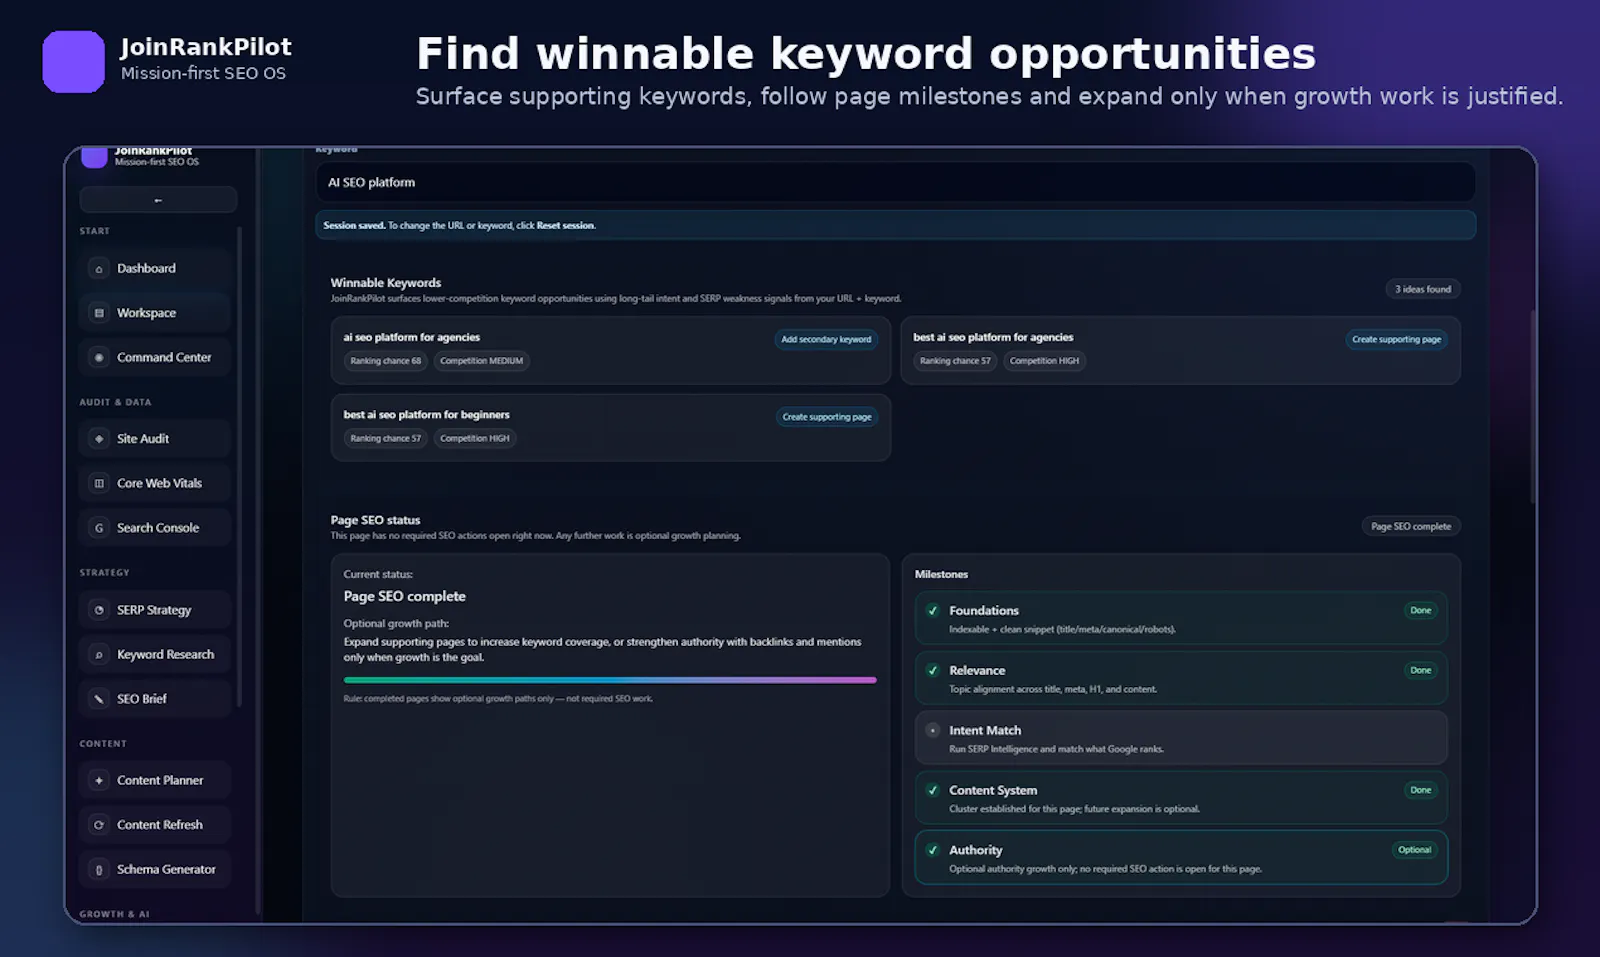Click the main content vertical scrollbar
1600x957 pixels.
point(1533,405)
